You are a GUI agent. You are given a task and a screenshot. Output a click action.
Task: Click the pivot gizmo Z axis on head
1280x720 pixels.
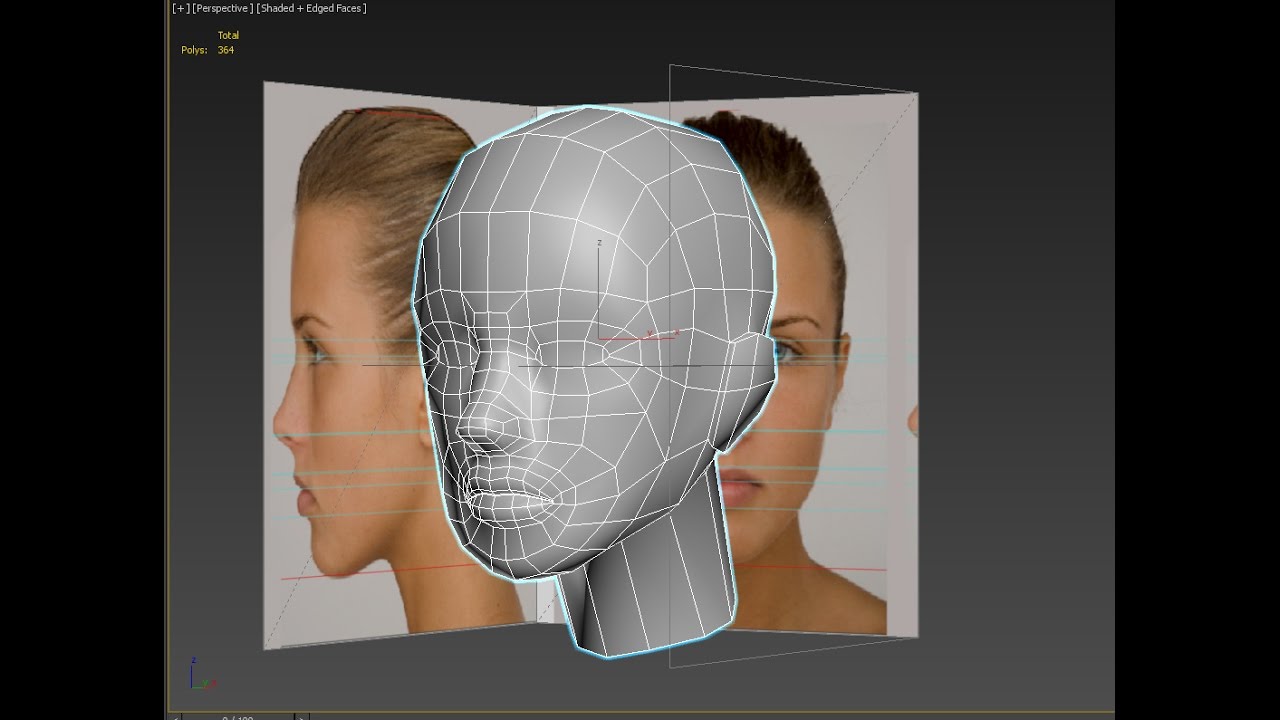599,290
